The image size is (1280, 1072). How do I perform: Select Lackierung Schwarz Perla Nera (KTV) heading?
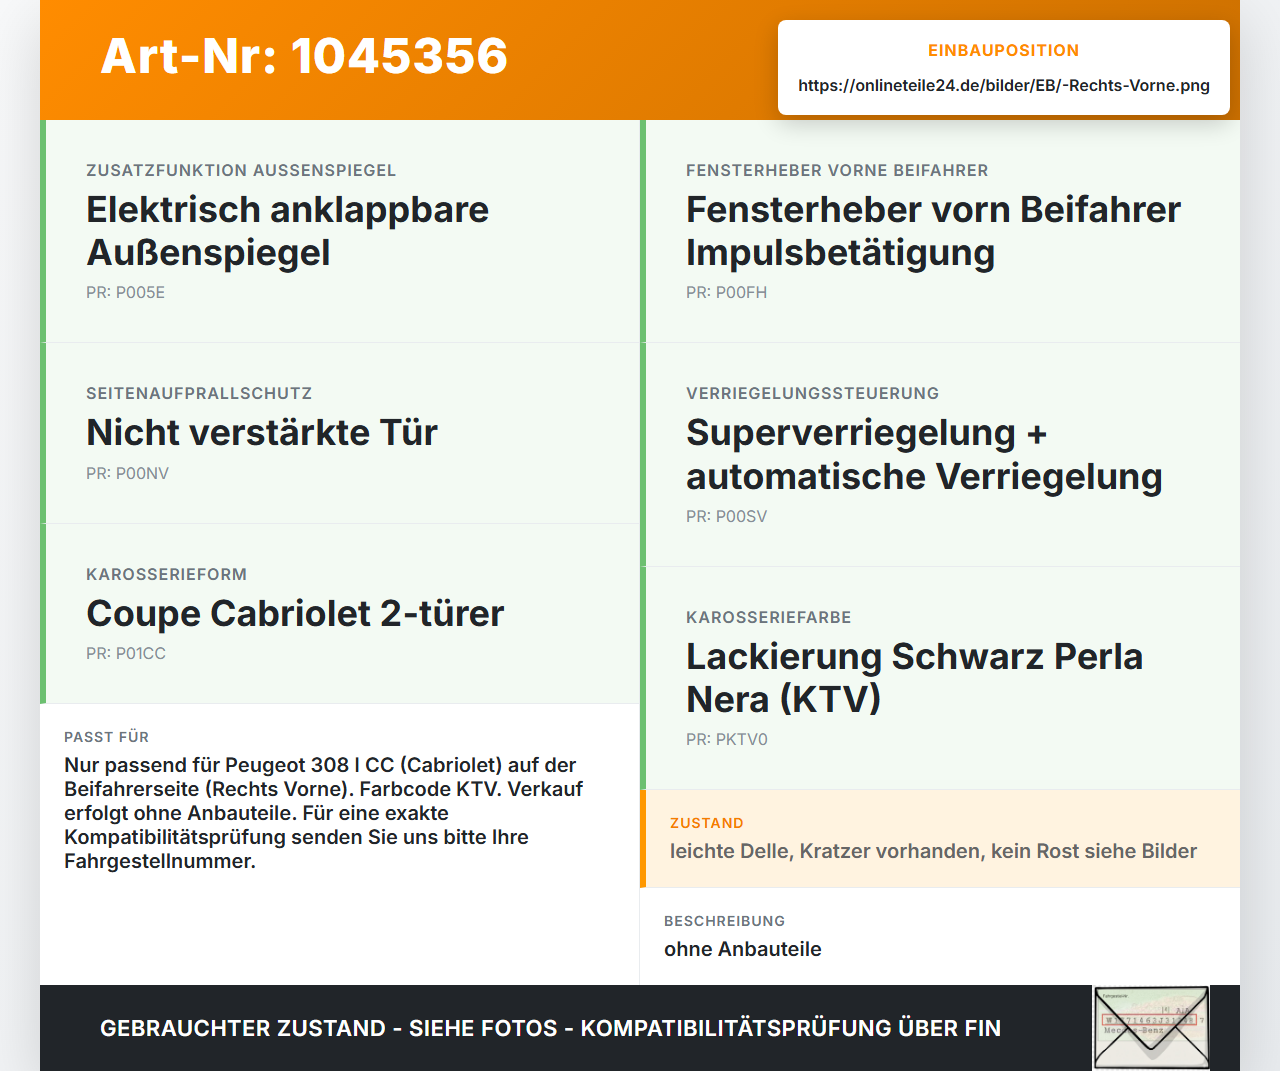pyautogui.click(x=915, y=677)
